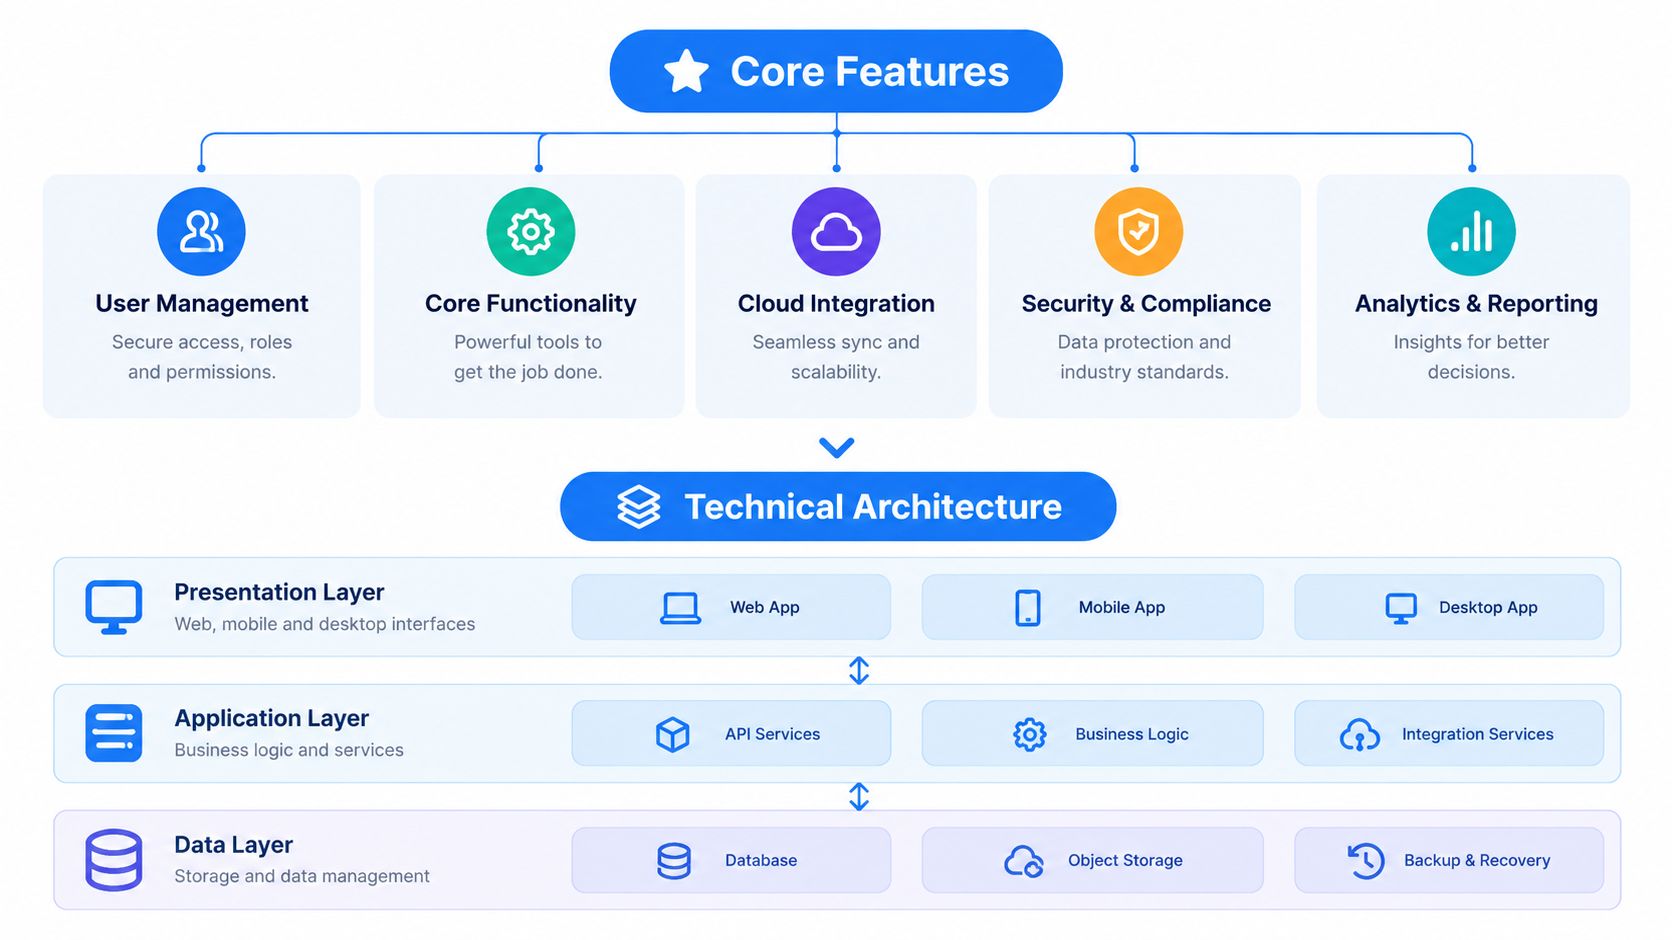Screen dimensions: 1672x940
Task: Click 'Secure access, roles and permissions.' text
Action: 202,357
